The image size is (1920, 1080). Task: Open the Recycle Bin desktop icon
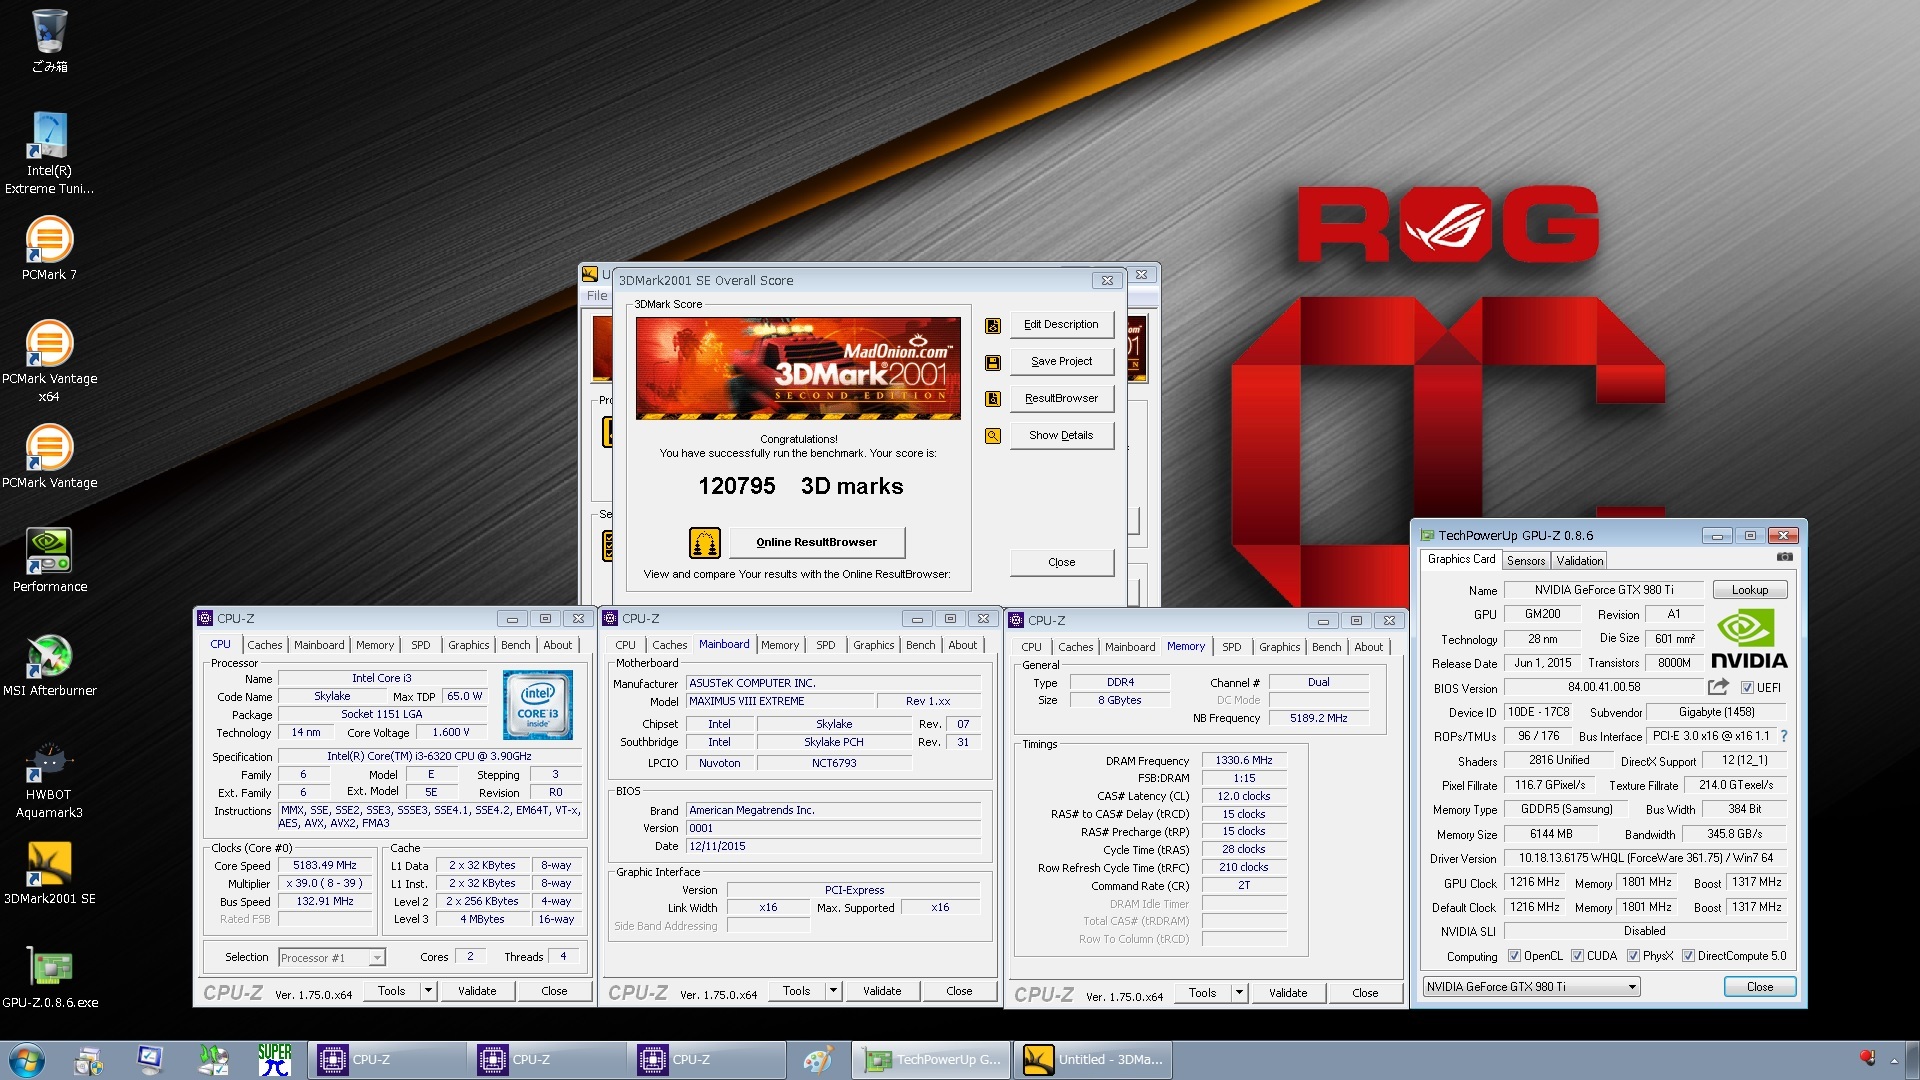[49, 41]
